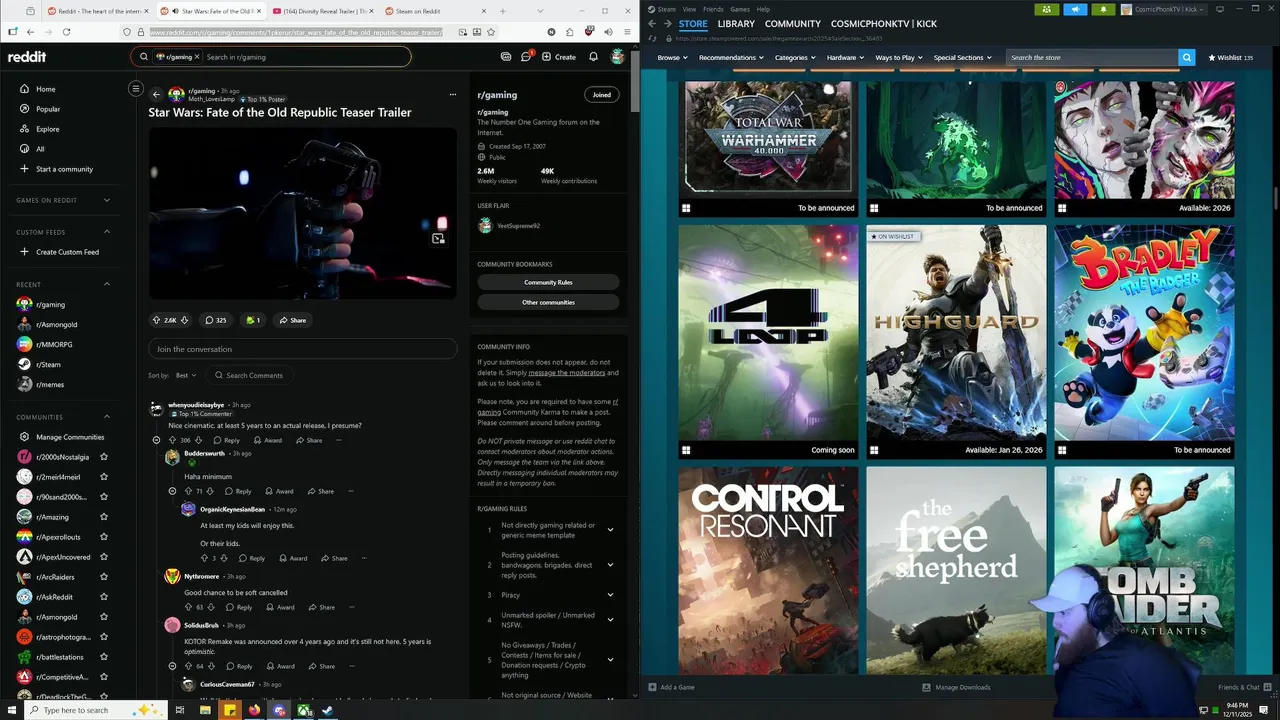Screen dimensions: 1280x720
Task: Open Steam Friends menu
Action: tap(713, 9)
